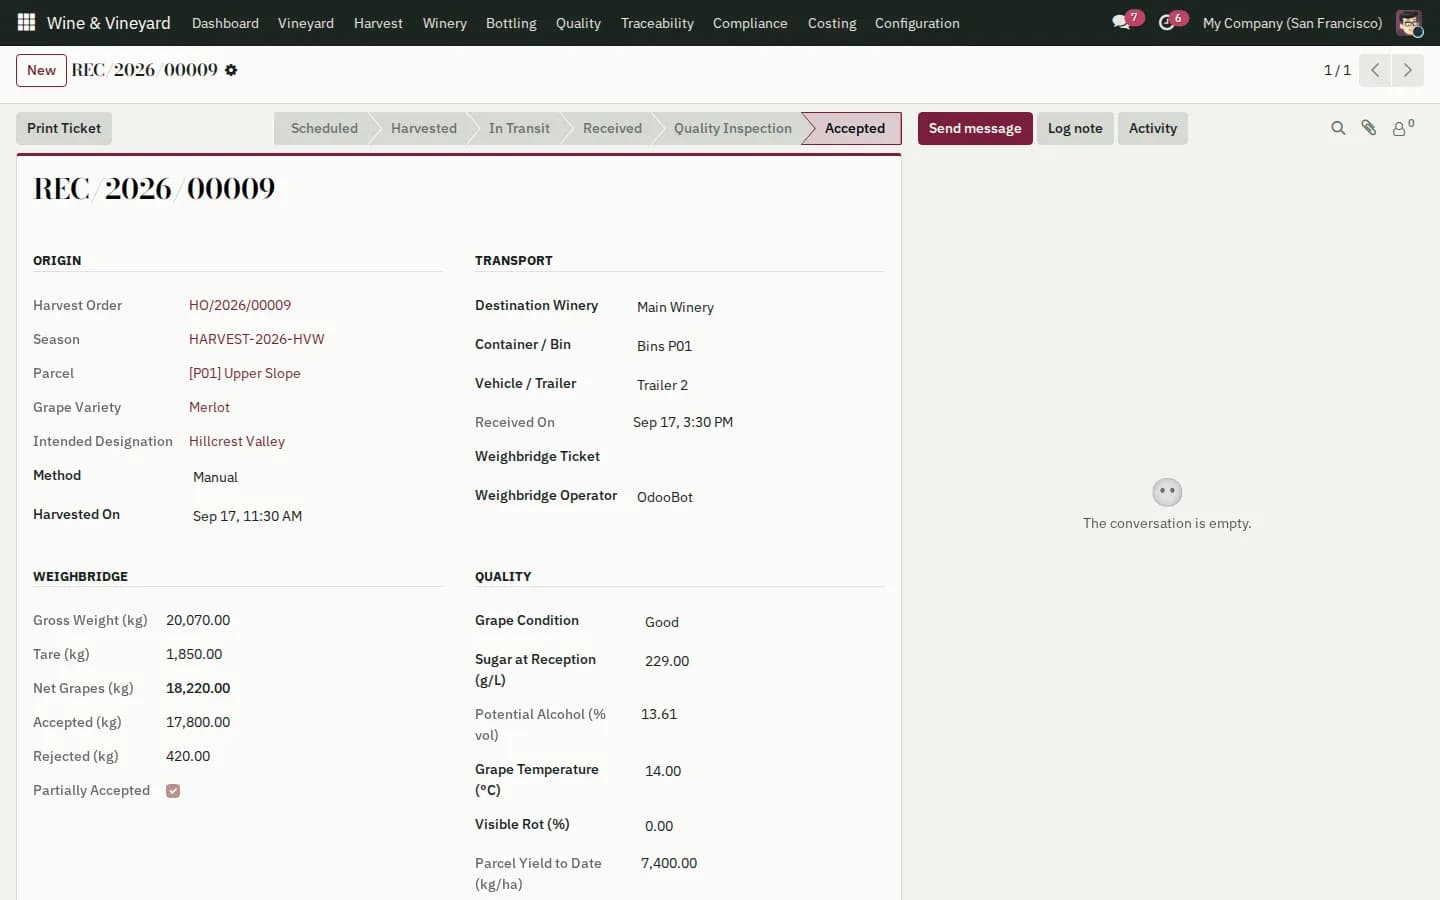Switch company via My Company (San Francisco)

1292,23
